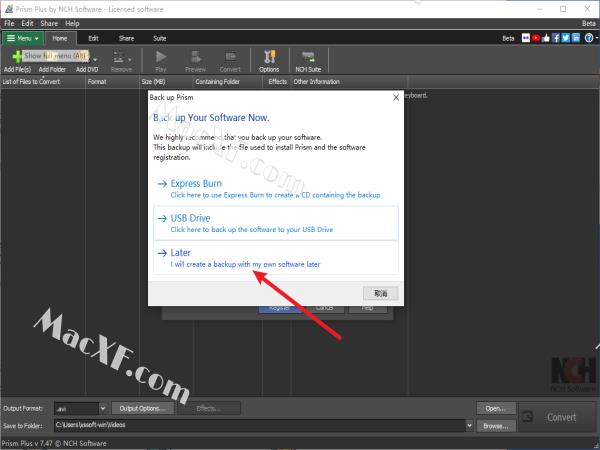Expand the Save to Folder dropdown arrow

pyautogui.click(x=470, y=425)
